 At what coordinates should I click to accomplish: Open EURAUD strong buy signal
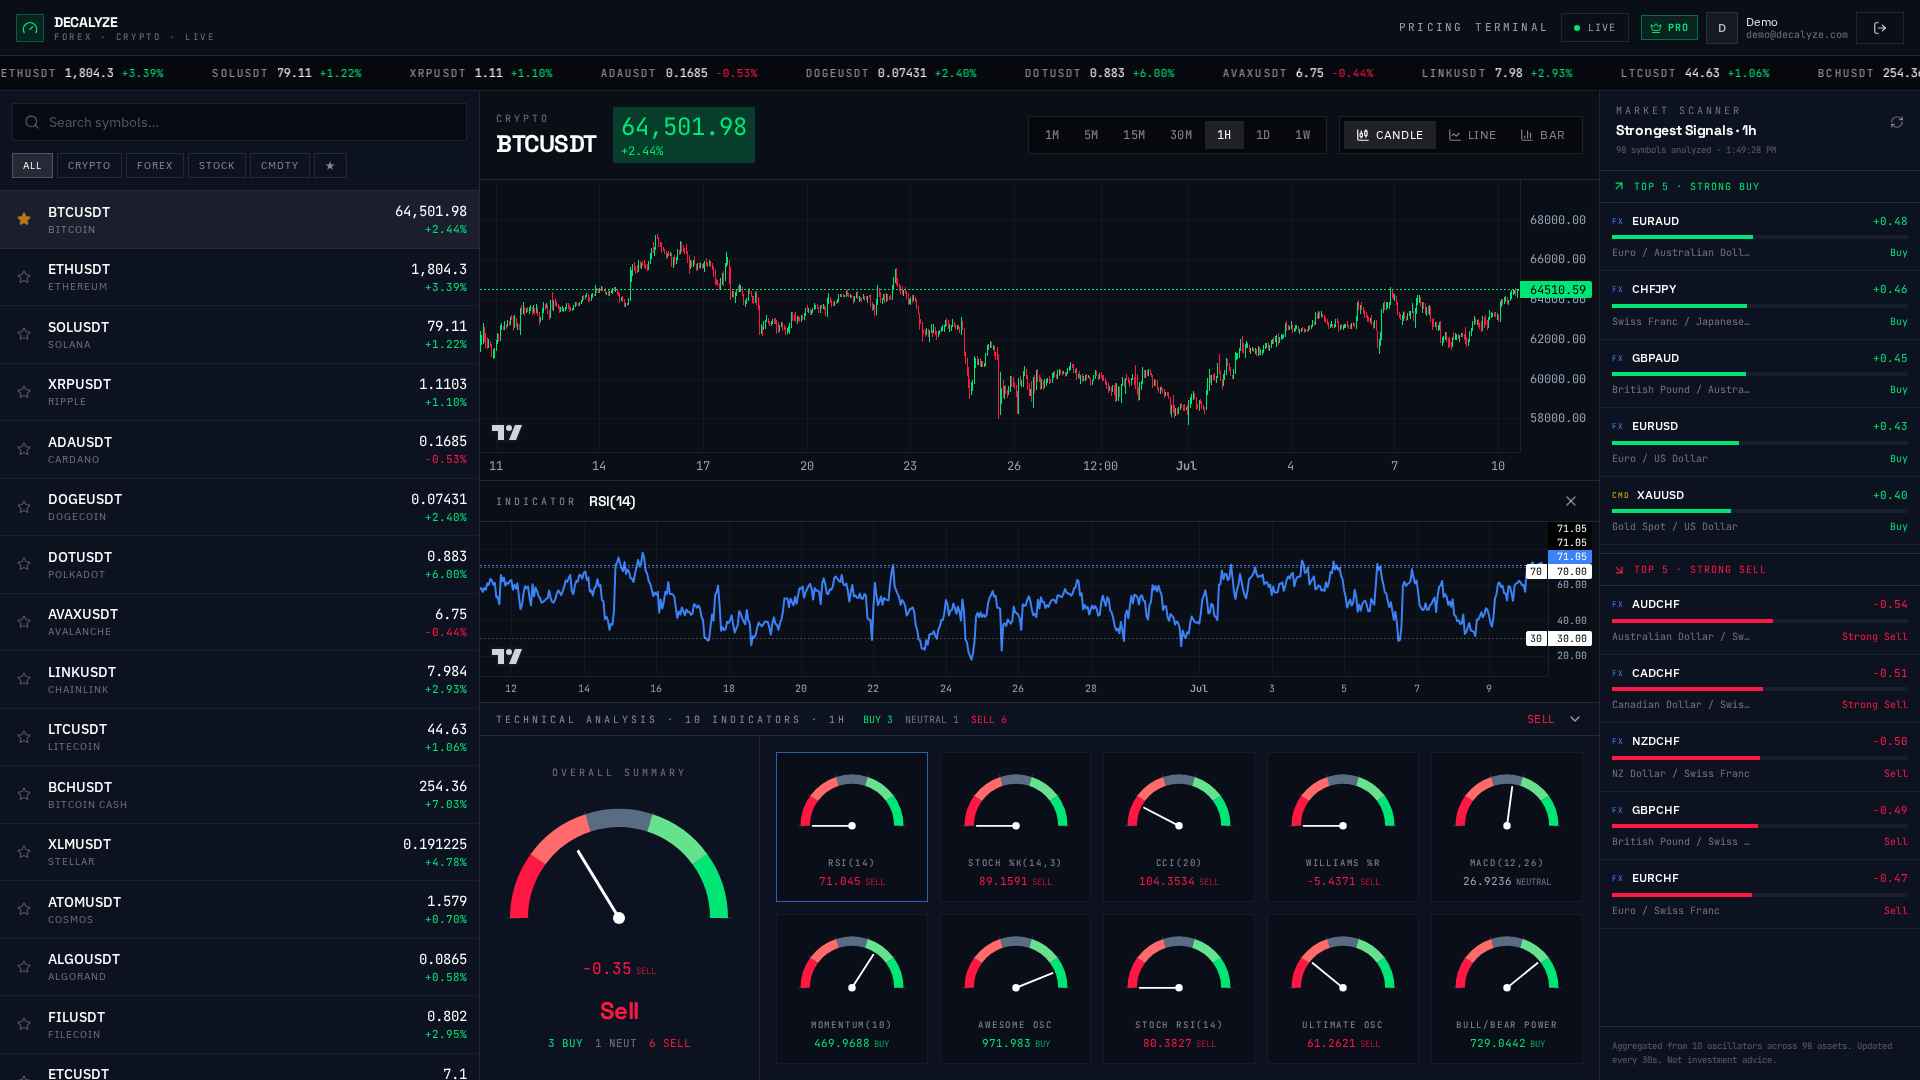(x=1760, y=237)
